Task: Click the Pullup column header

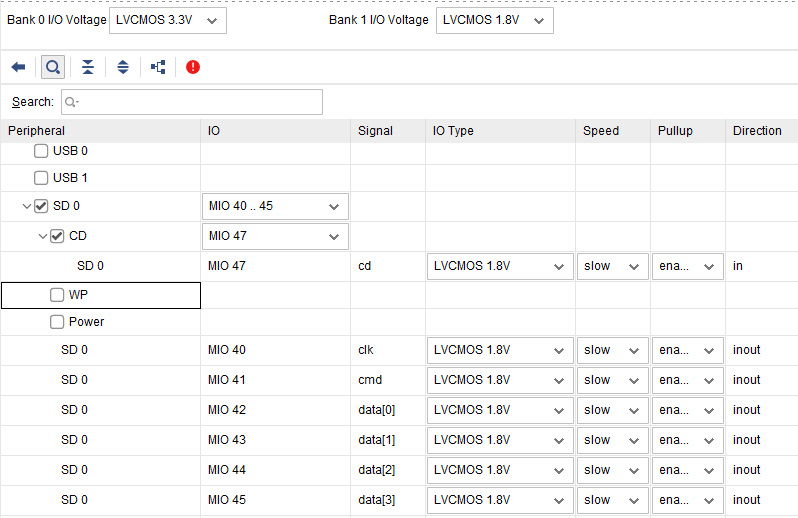Action: [688, 131]
